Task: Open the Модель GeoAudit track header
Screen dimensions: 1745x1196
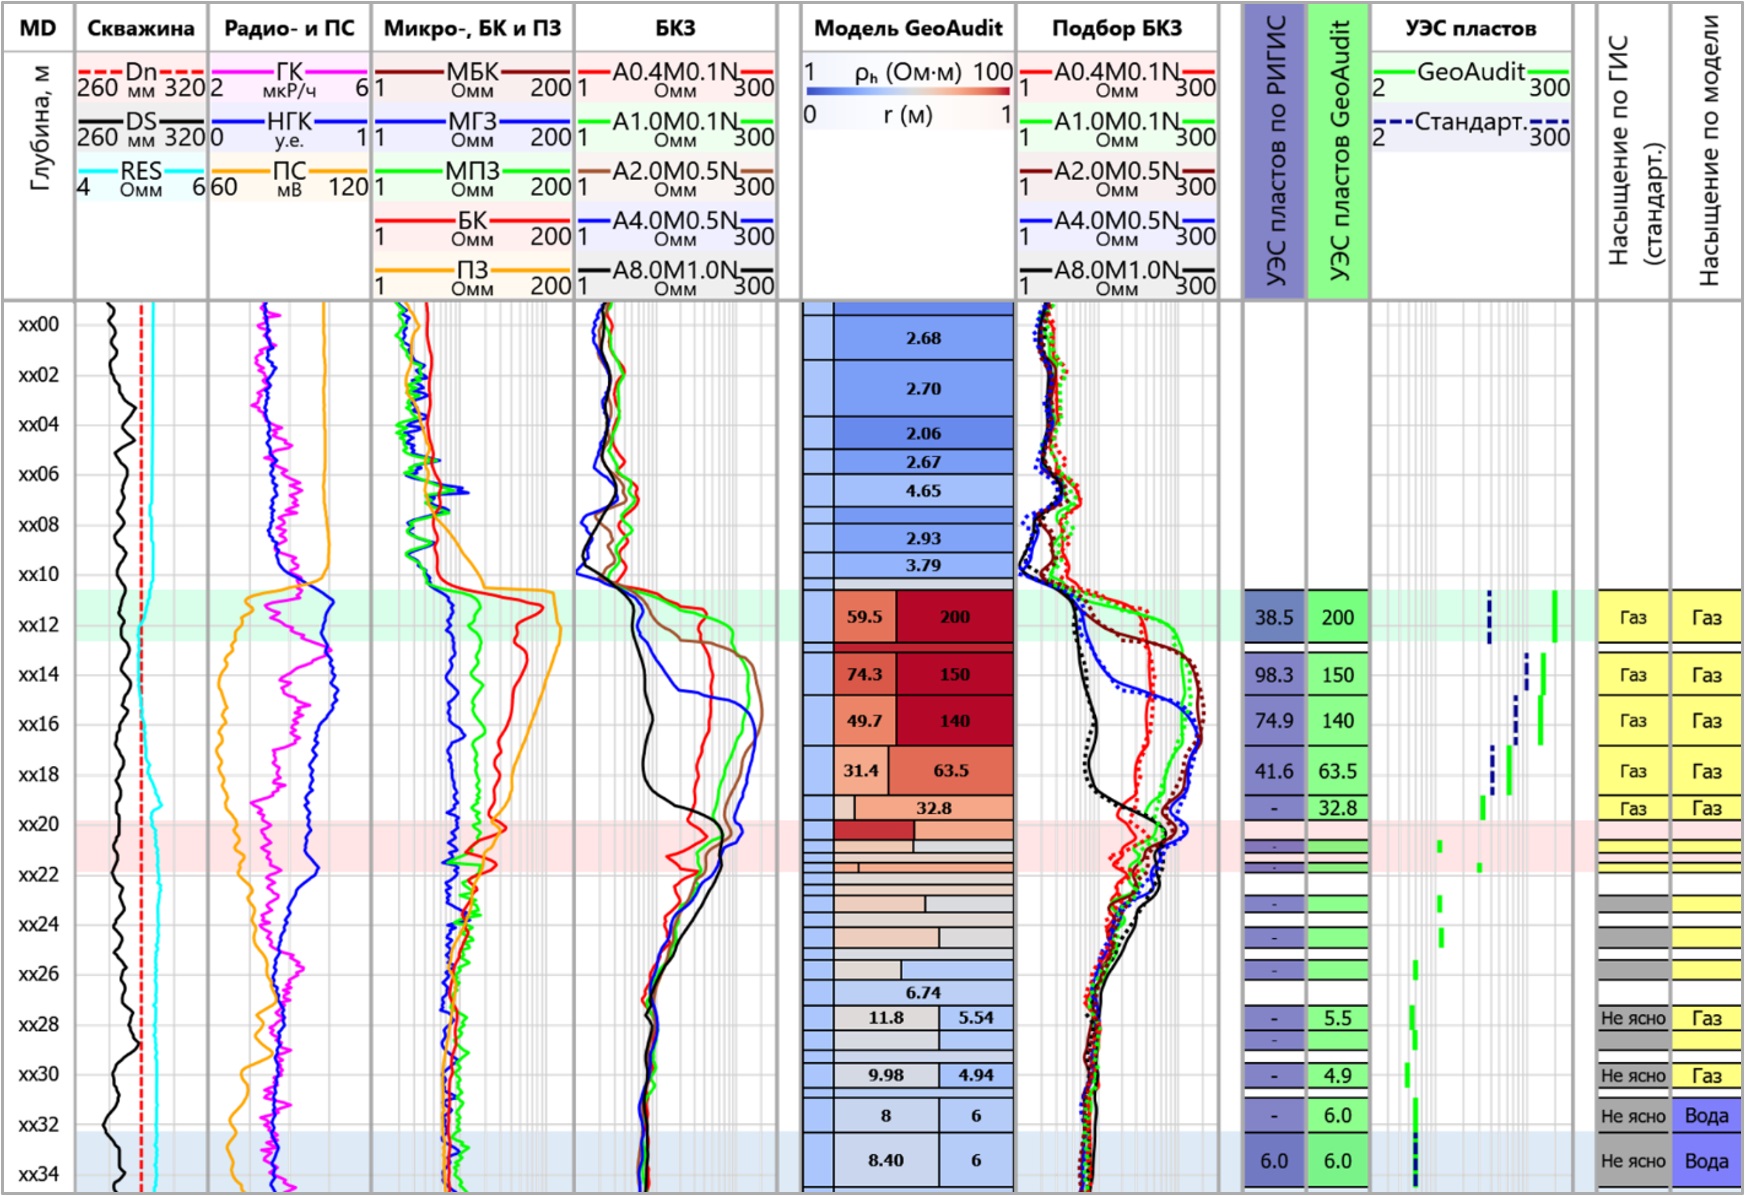Action: [907, 28]
